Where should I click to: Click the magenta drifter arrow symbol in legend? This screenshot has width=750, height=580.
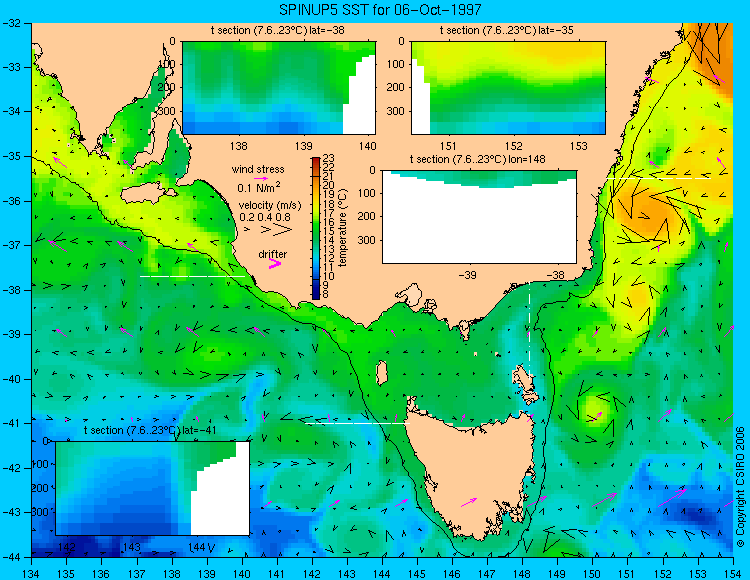pyautogui.click(x=275, y=263)
